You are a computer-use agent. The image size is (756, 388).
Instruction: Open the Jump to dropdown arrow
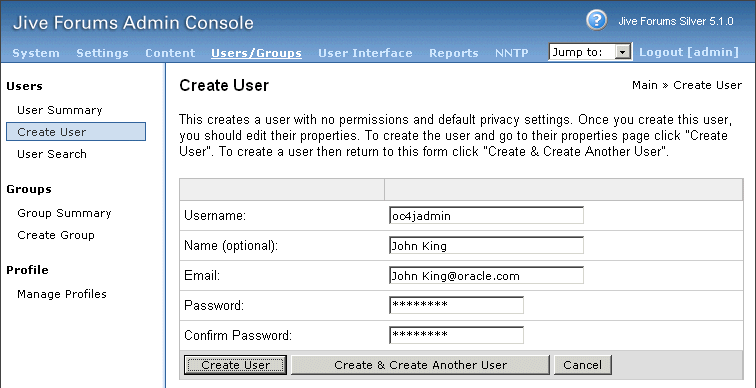click(624, 52)
